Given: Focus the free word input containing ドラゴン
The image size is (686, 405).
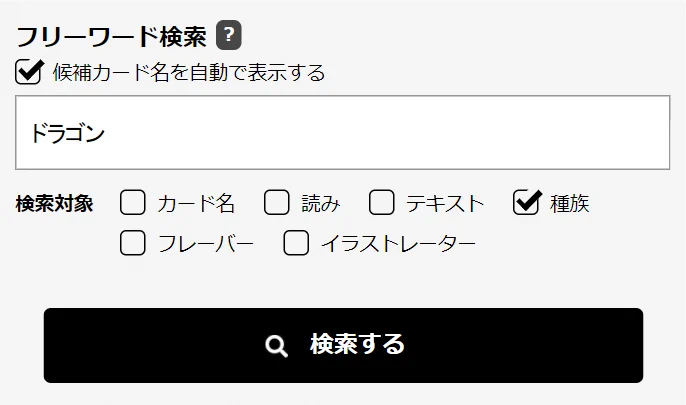Looking at the screenshot, I should [x=343, y=133].
